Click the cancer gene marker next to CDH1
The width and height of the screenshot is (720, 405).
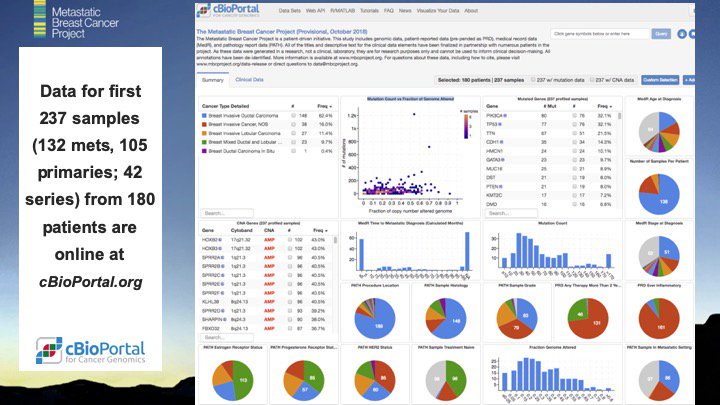coord(501,142)
